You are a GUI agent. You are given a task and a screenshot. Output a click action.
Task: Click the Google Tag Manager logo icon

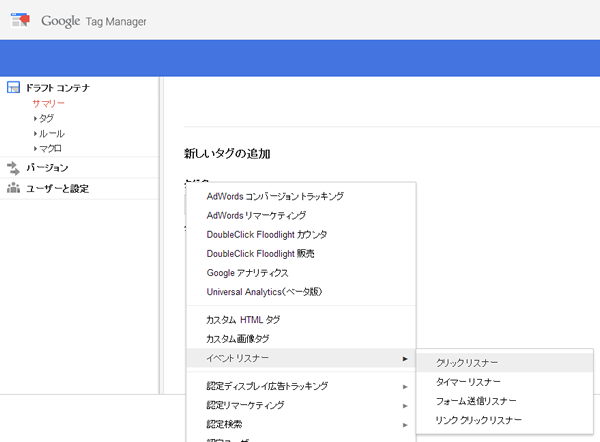[20, 20]
